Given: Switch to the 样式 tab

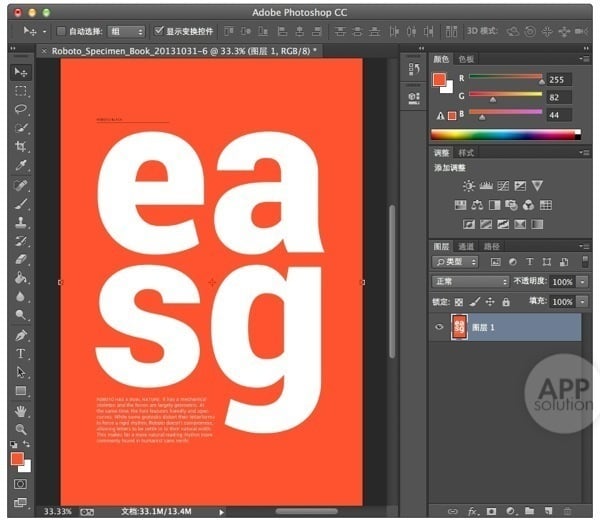Looking at the screenshot, I should click(466, 152).
